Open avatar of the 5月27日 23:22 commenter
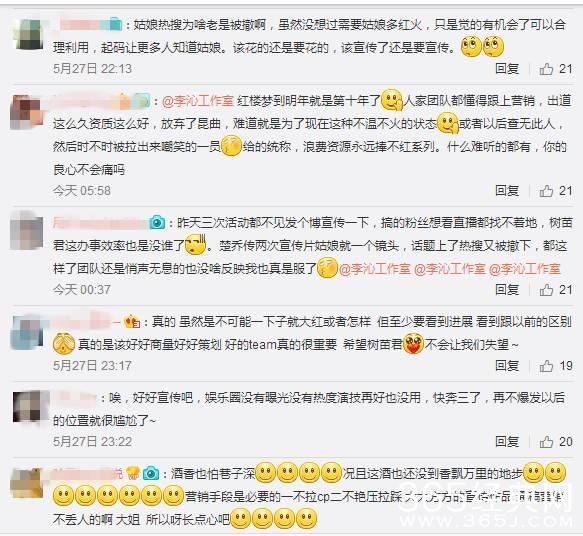This screenshot has height=536, width=583. pyautogui.click(x=29, y=406)
